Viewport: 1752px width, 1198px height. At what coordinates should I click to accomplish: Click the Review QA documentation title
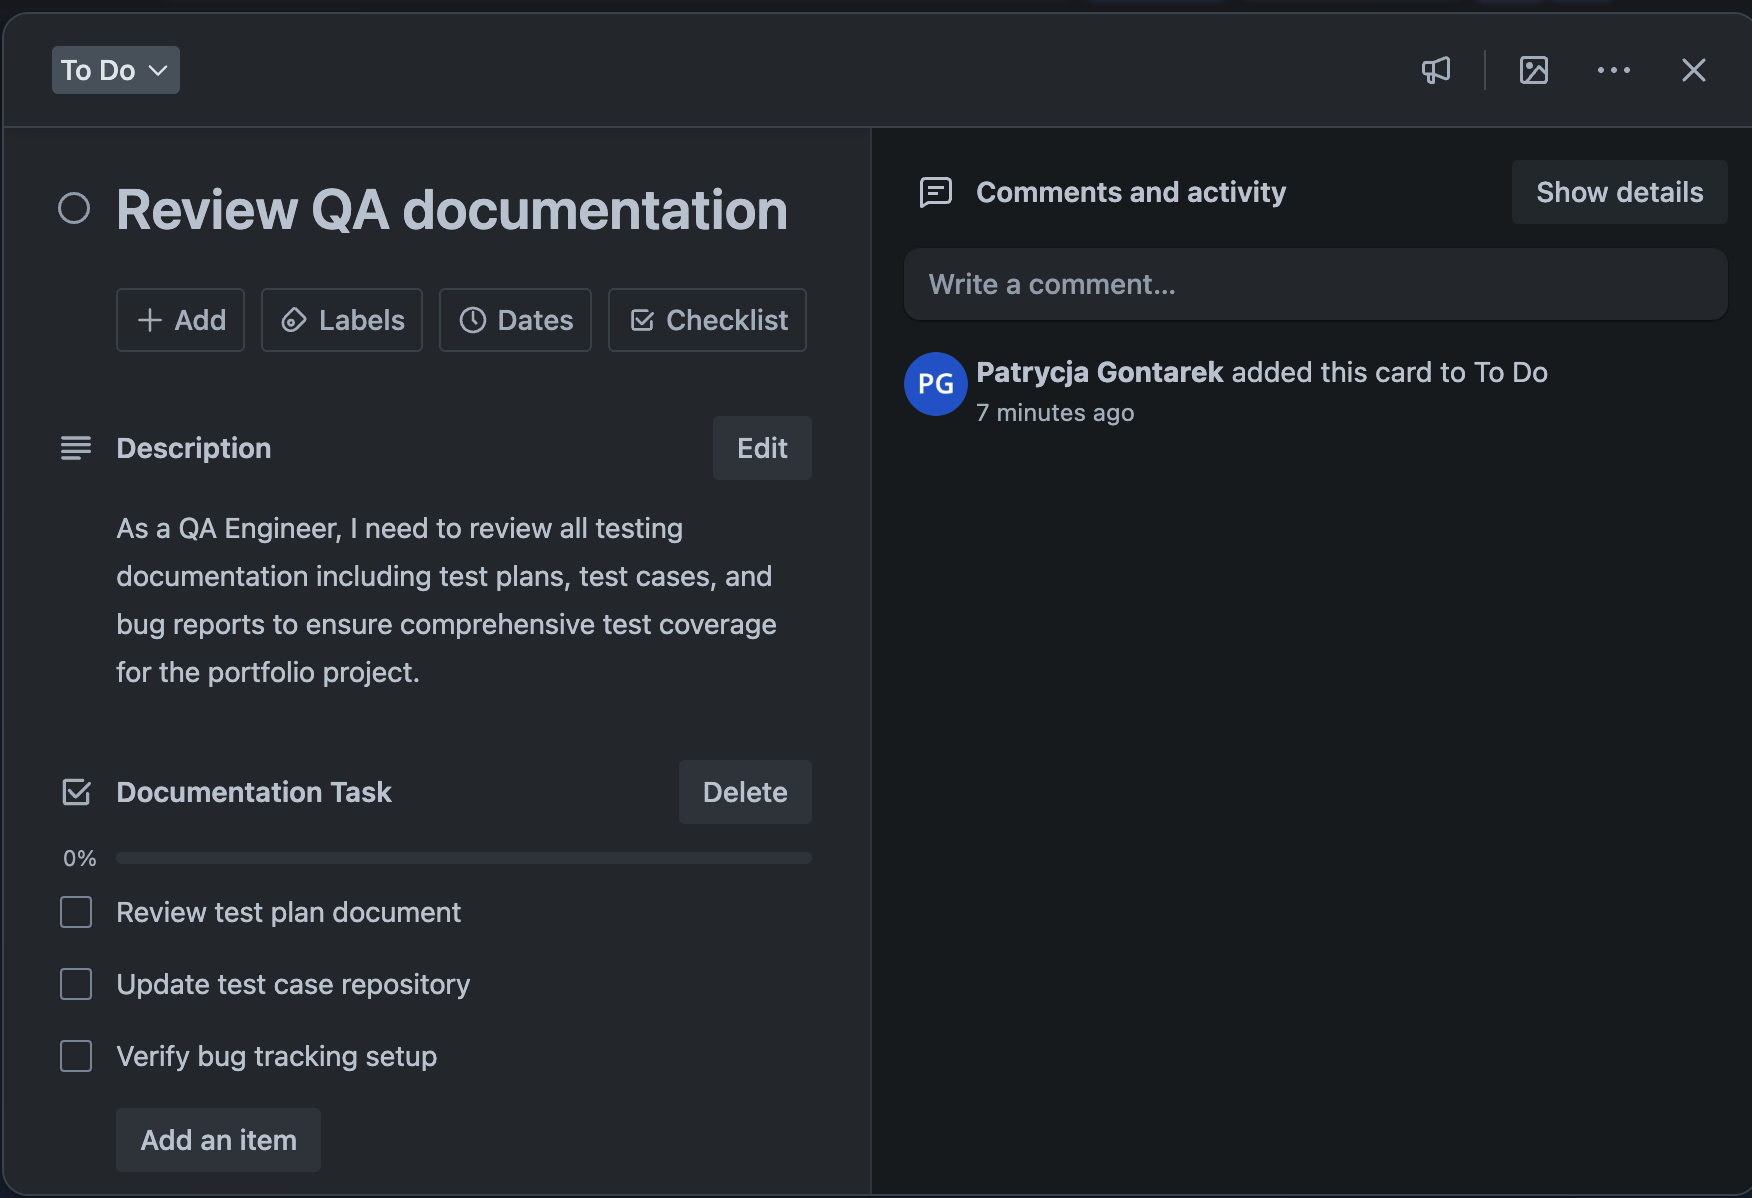[x=452, y=210]
